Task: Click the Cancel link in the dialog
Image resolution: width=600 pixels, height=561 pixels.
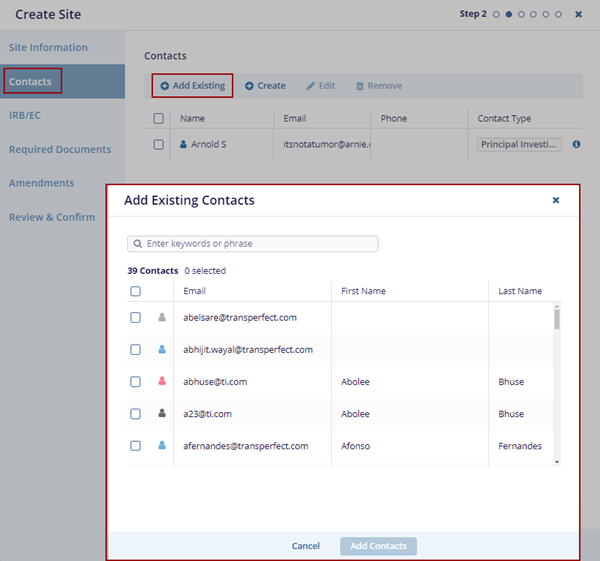Action: point(305,546)
